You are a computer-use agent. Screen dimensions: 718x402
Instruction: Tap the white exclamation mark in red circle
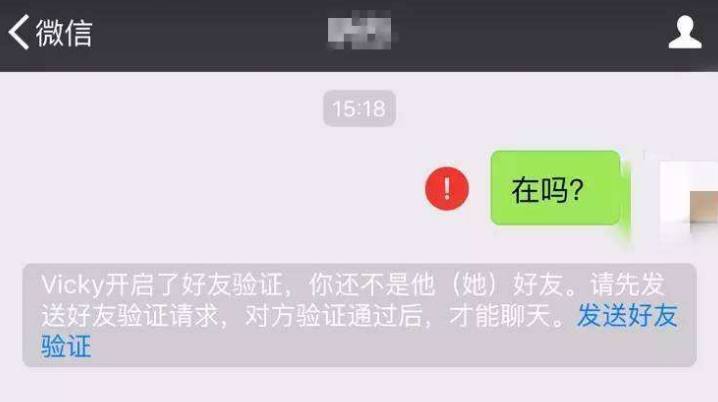(x=447, y=188)
